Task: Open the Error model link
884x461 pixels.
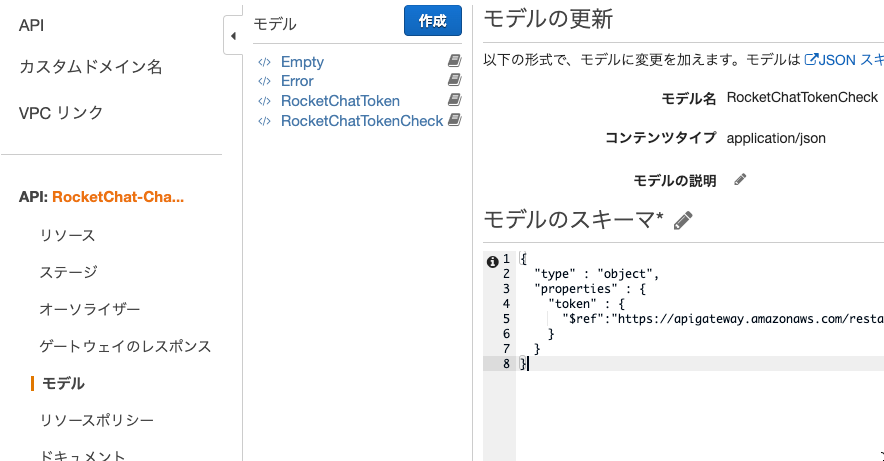Action: 297,81
